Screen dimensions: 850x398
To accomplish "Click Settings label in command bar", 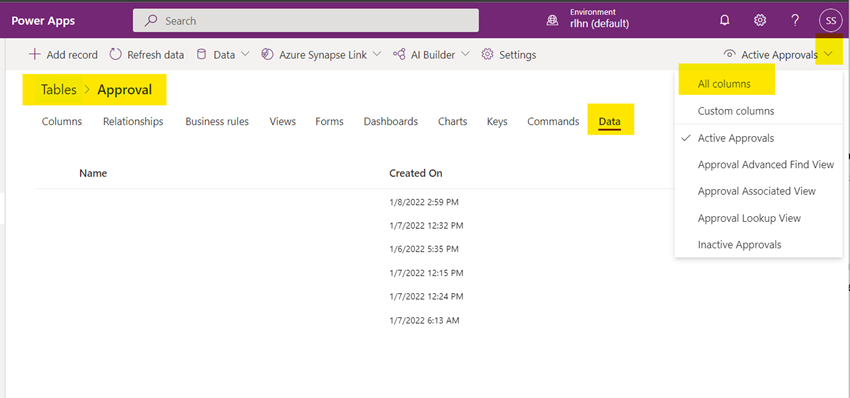I will point(518,55).
